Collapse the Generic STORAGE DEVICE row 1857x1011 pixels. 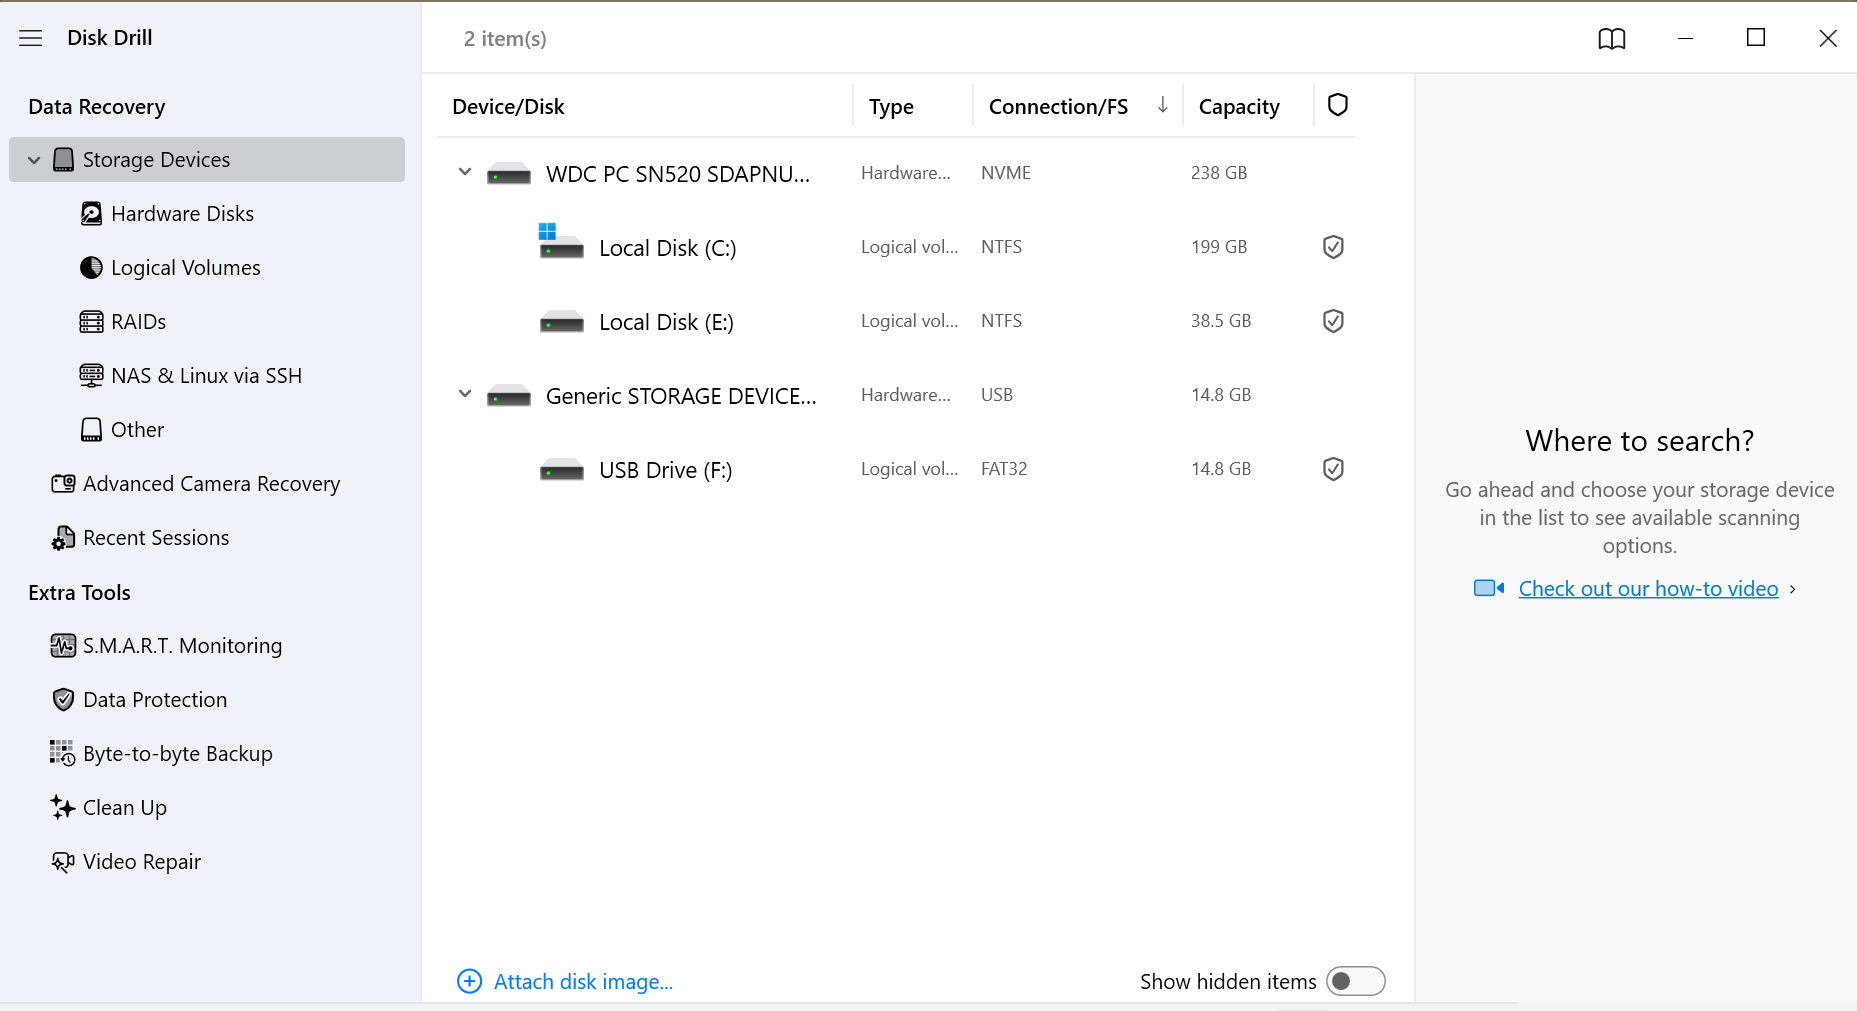tap(465, 394)
